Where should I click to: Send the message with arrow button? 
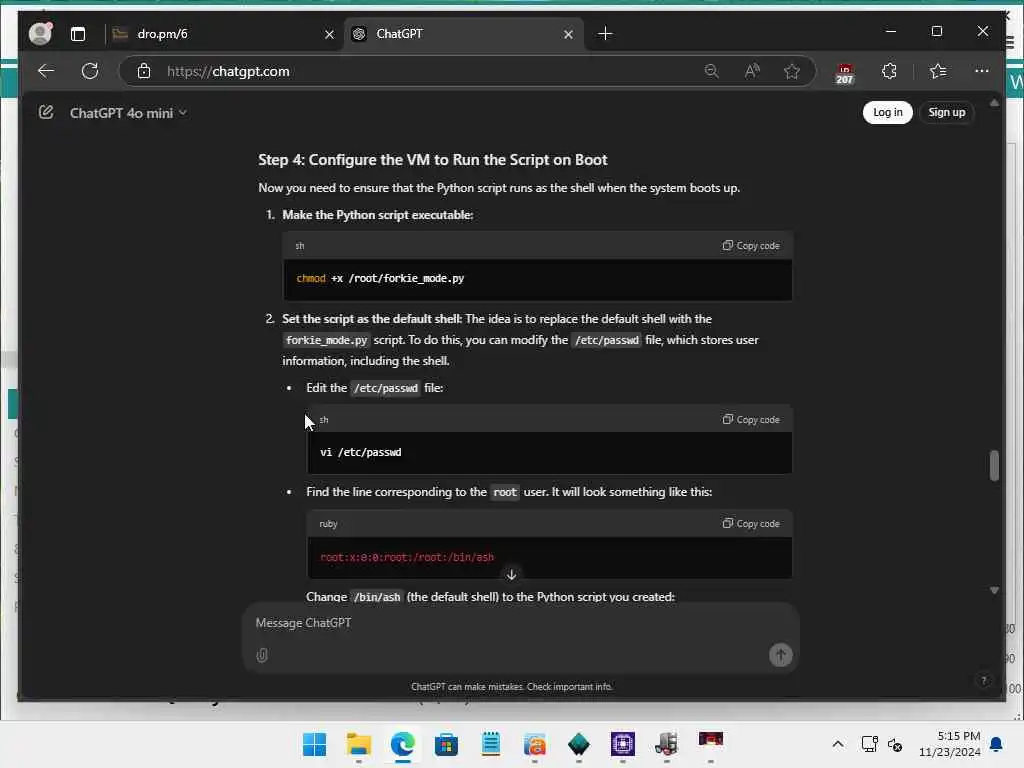[780, 655]
